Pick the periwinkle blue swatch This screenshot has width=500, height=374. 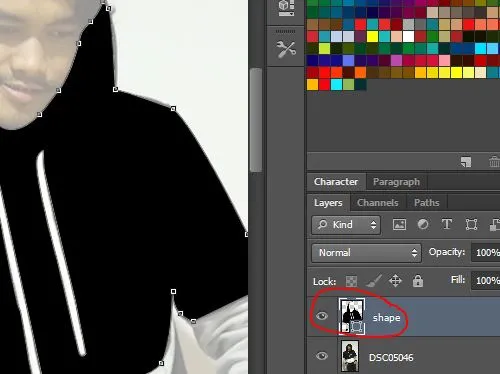point(348,60)
